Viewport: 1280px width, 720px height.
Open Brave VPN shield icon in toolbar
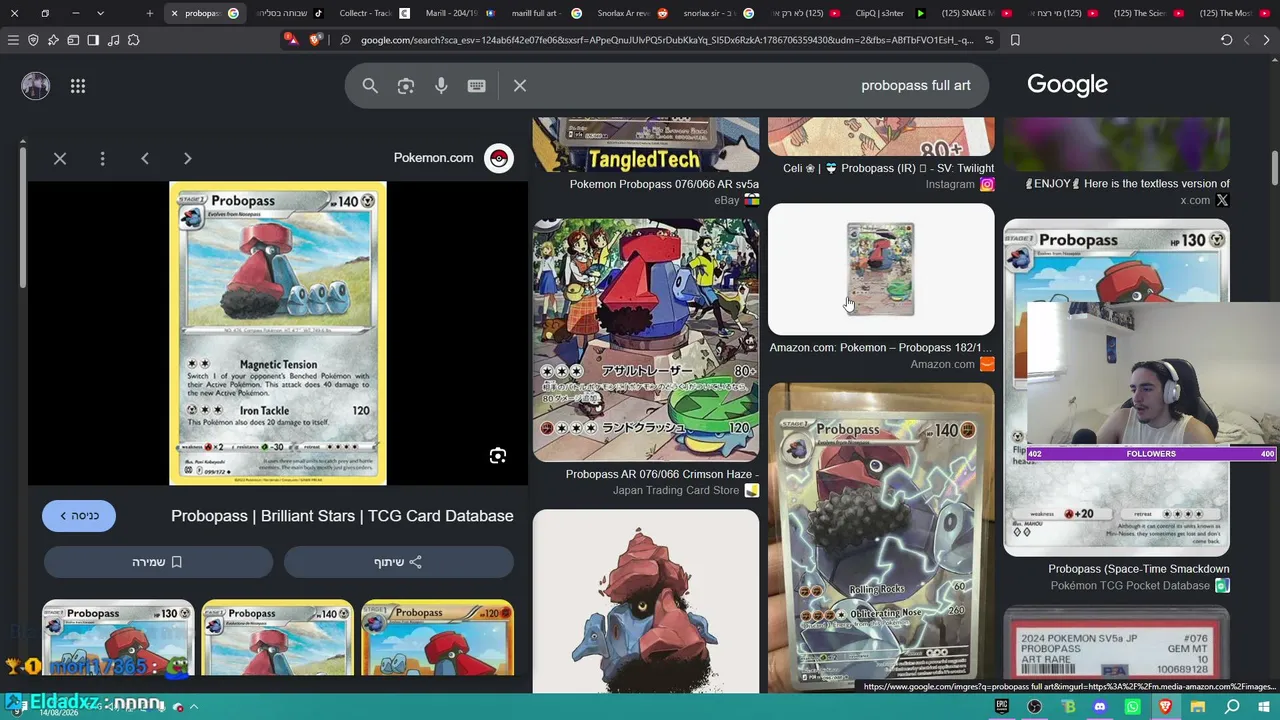click(x=33, y=40)
